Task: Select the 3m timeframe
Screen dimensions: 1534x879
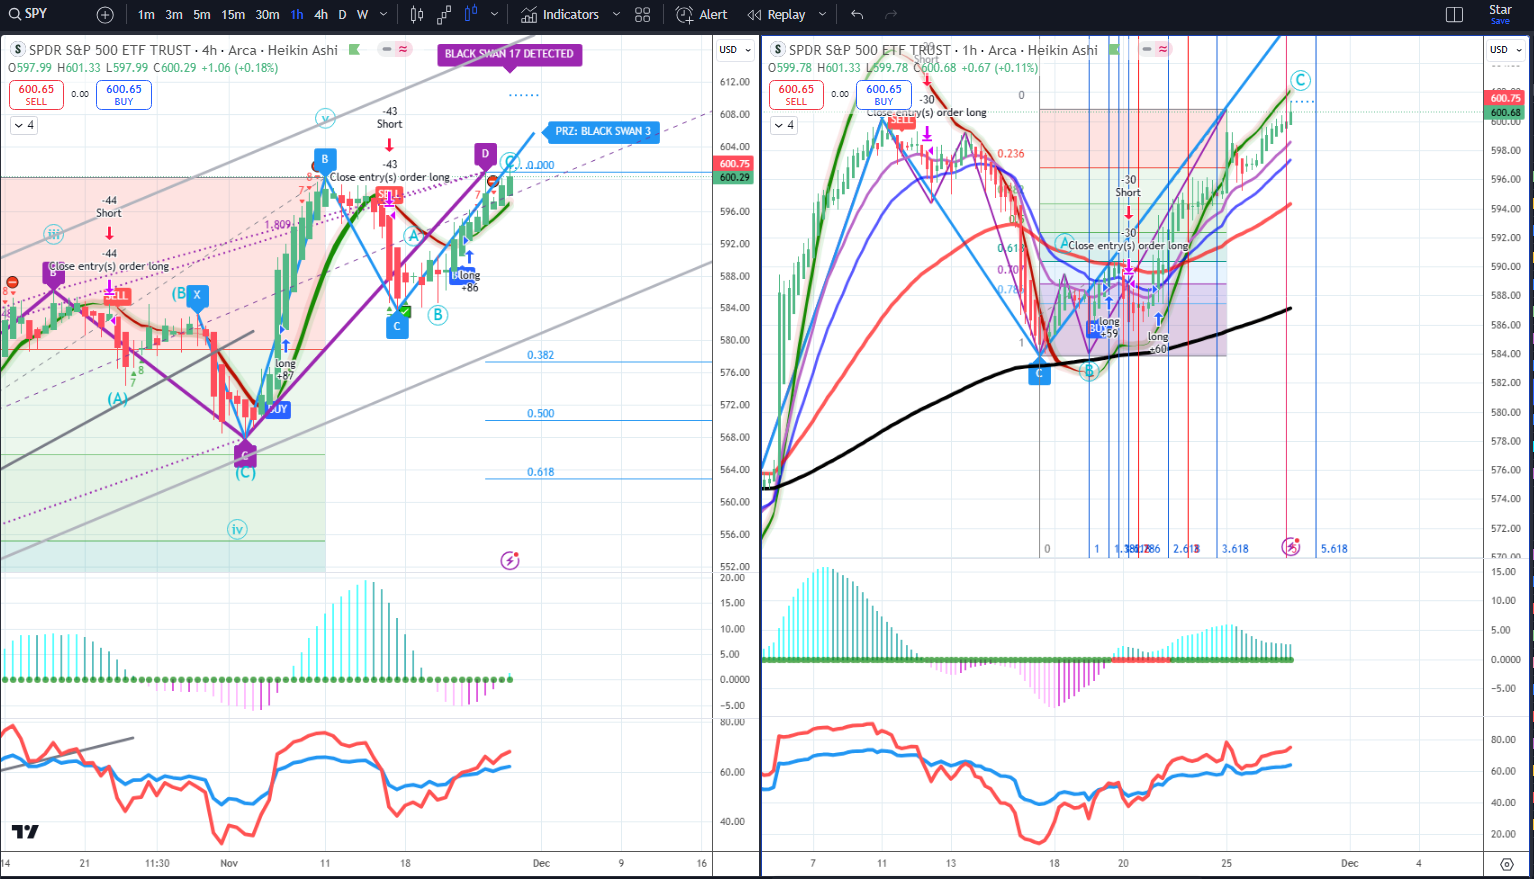Action: point(174,15)
